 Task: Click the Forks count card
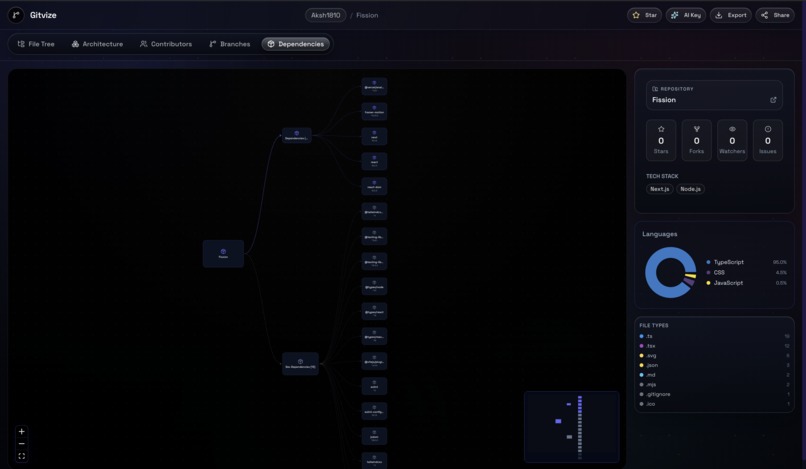pyautogui.click(x=697, y=140)
